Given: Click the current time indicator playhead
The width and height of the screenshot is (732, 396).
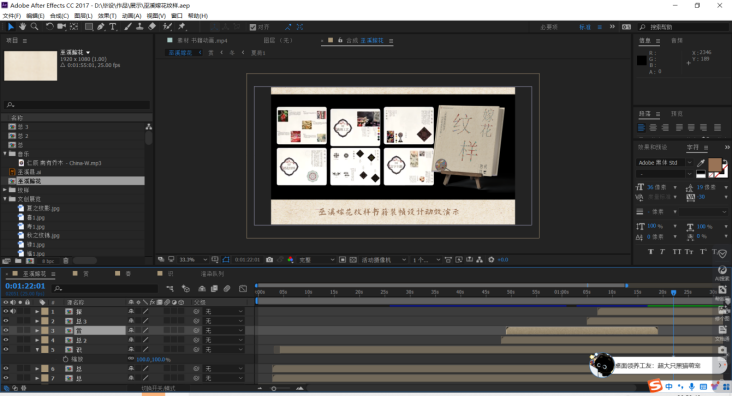Looking at the screenshot, I should coord(673,292).
